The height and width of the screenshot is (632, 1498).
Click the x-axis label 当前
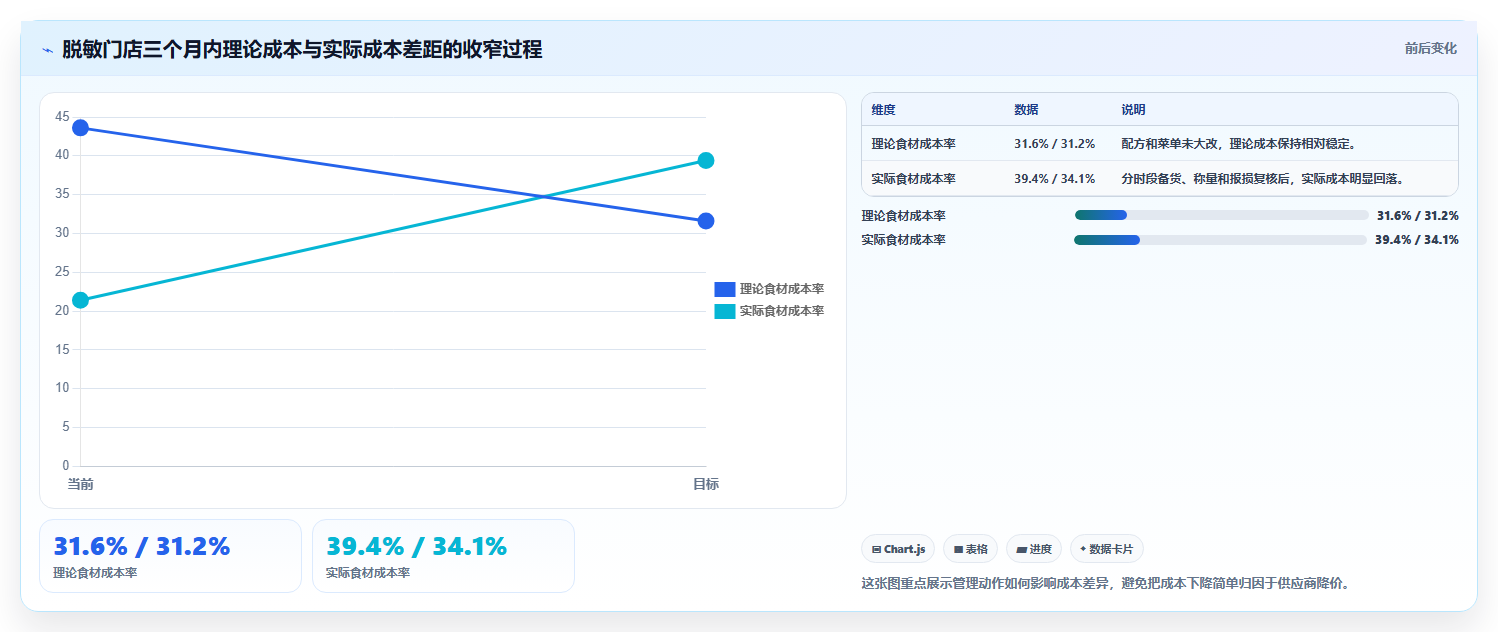81,484
